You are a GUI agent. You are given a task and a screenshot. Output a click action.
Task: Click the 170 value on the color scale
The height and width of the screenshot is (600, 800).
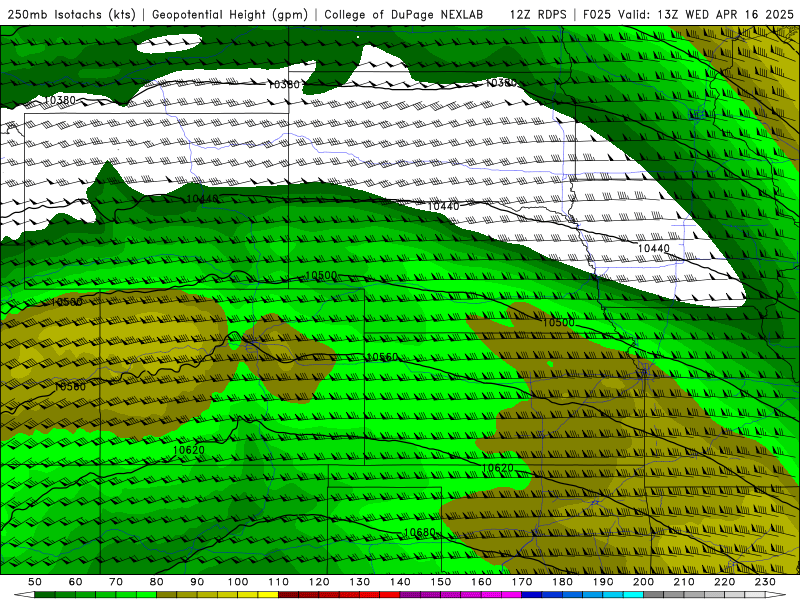click(522, 582)
